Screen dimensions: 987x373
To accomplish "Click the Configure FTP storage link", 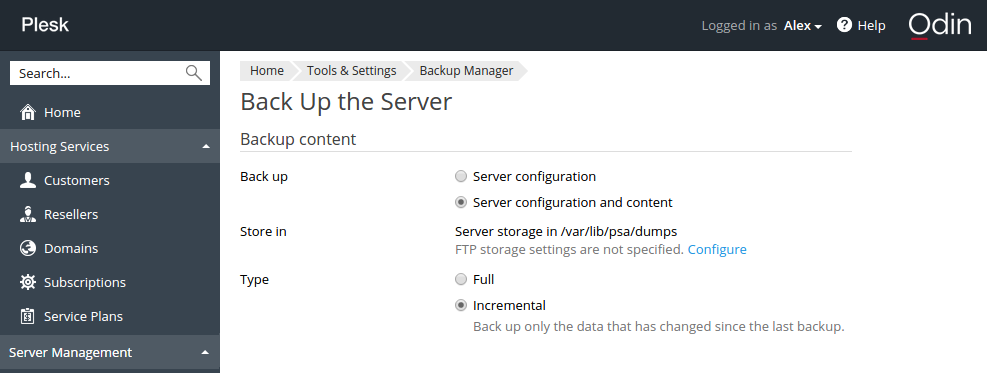I will pos(717,250).
